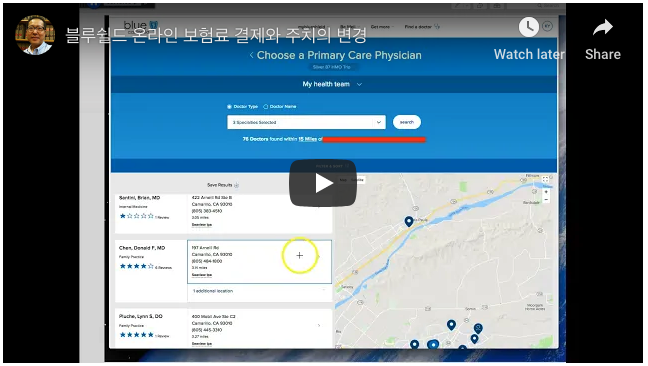Select the Doctor Type radio button
The width and height of the screenshot is (648, 366).
[229, 107]
